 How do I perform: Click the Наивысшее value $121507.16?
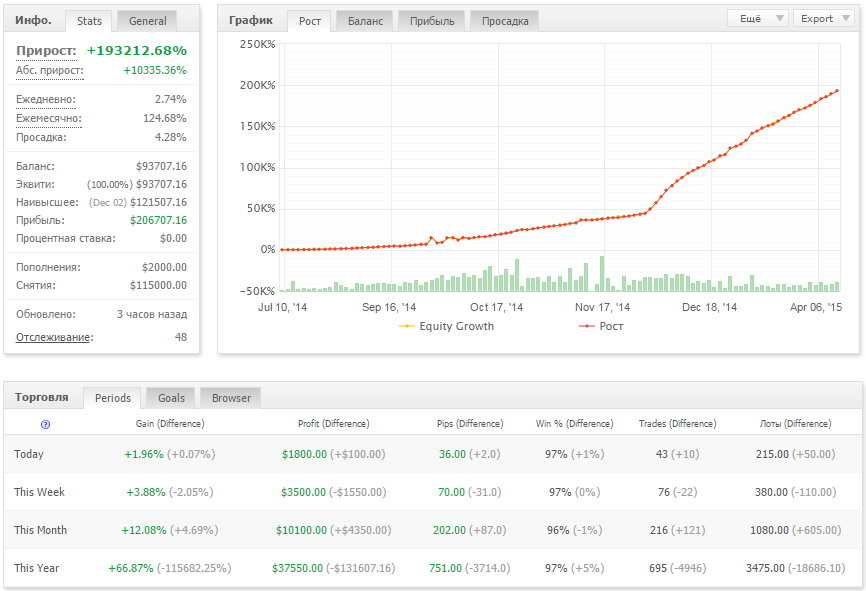(159, 202)
